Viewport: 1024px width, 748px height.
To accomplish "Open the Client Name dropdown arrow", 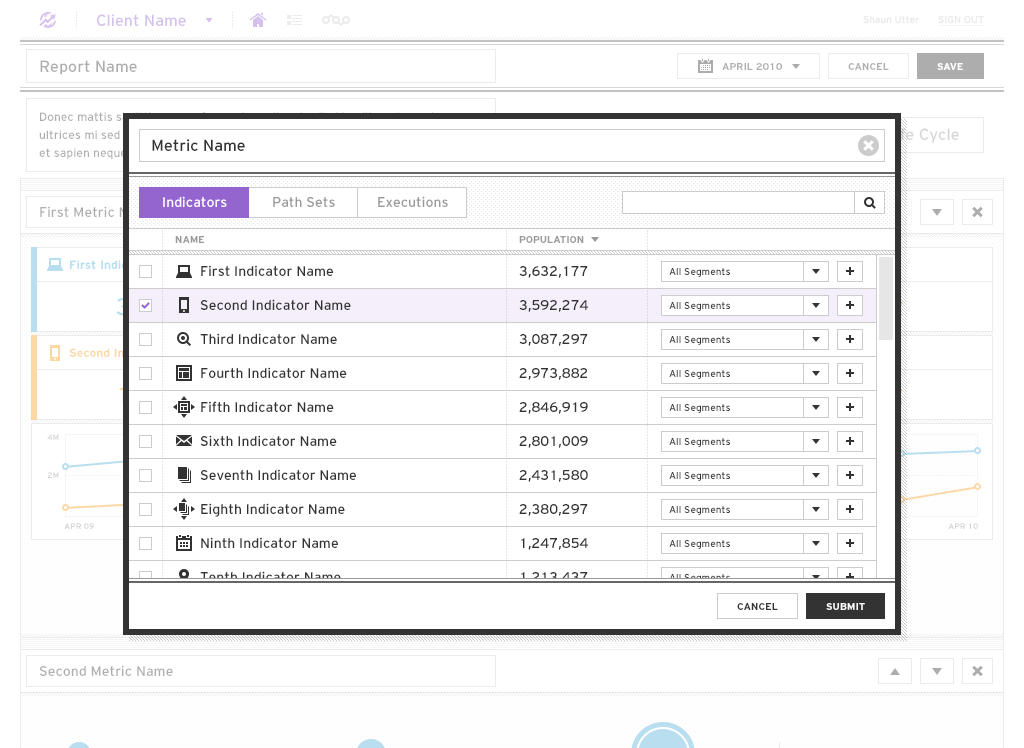I will click(208, 20).
